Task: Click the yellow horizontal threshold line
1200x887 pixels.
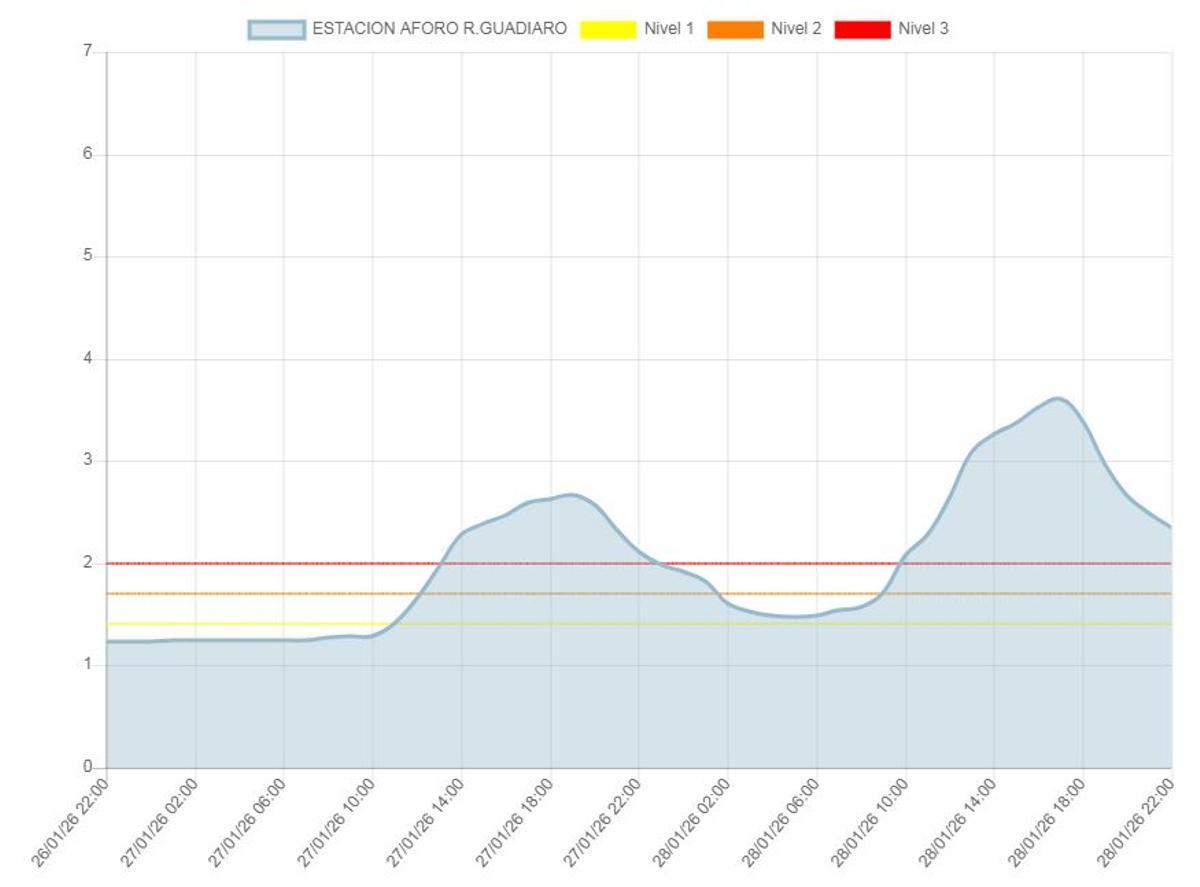Action: [250, 624]
